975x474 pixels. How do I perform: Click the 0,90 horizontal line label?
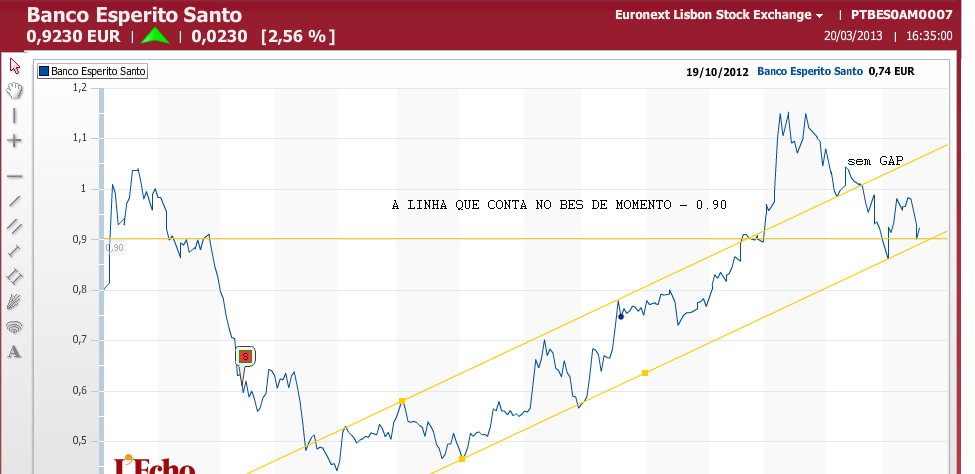click(114, 248)
